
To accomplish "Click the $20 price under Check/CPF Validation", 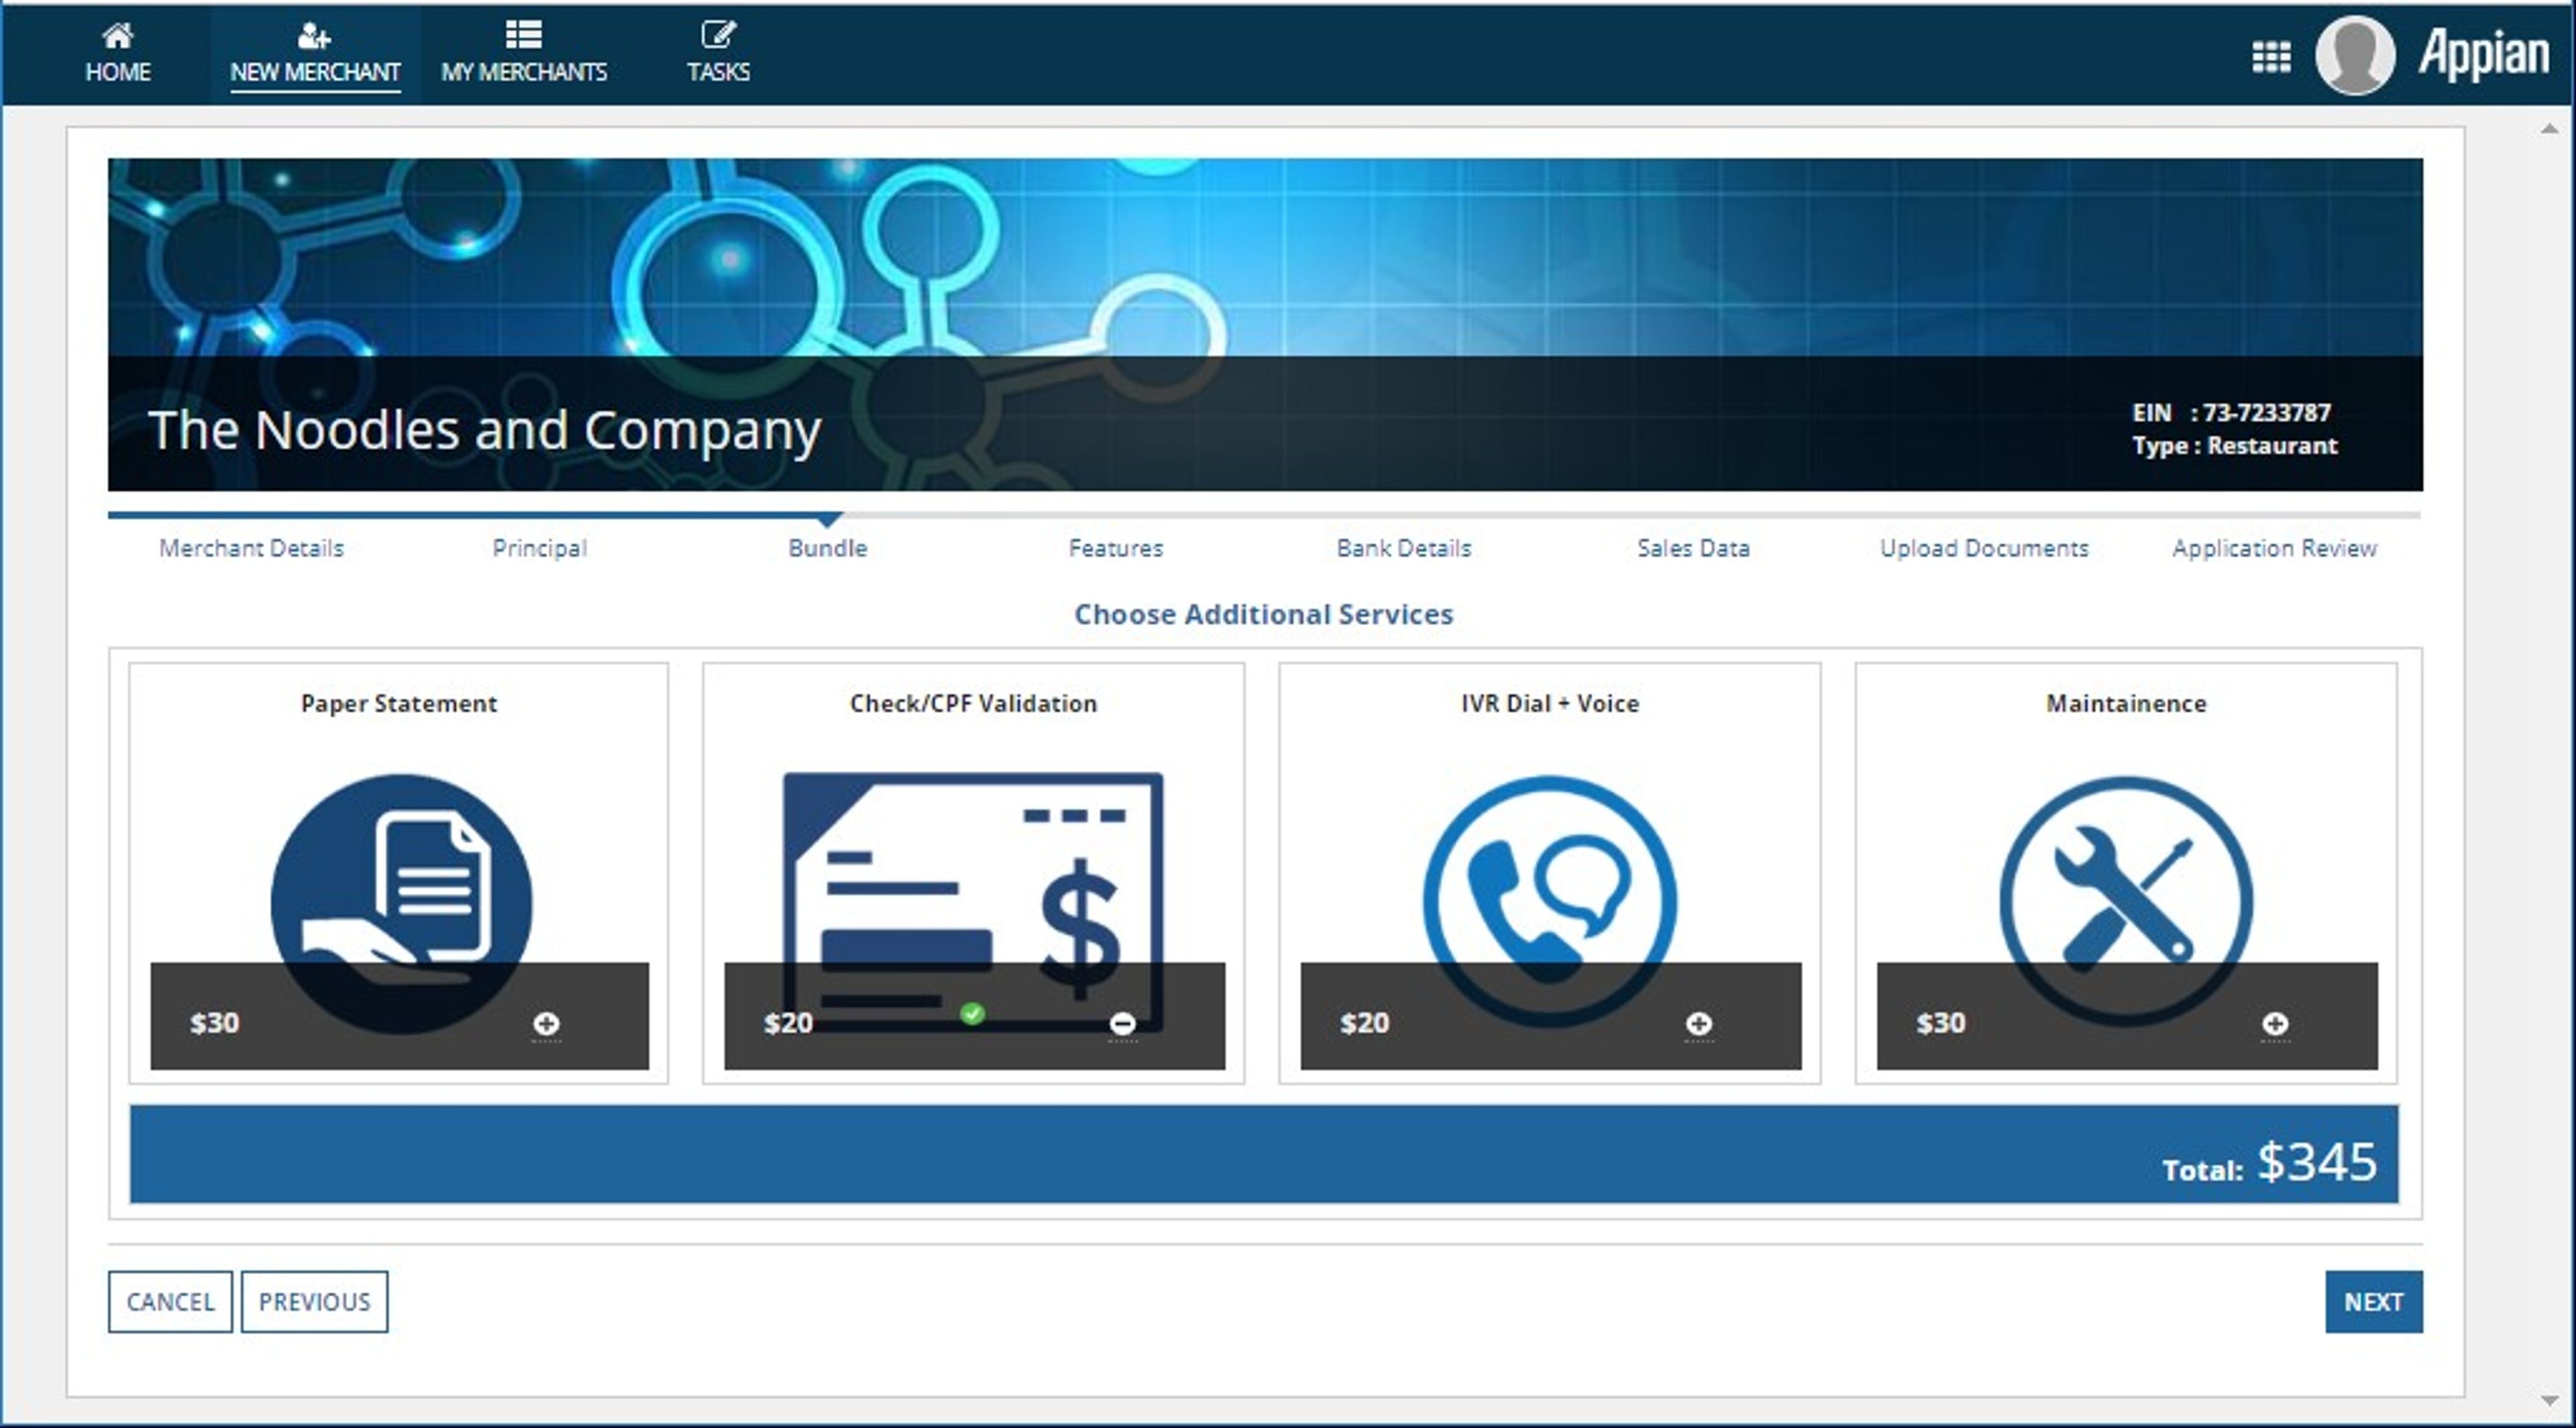I will point(788,1023).
